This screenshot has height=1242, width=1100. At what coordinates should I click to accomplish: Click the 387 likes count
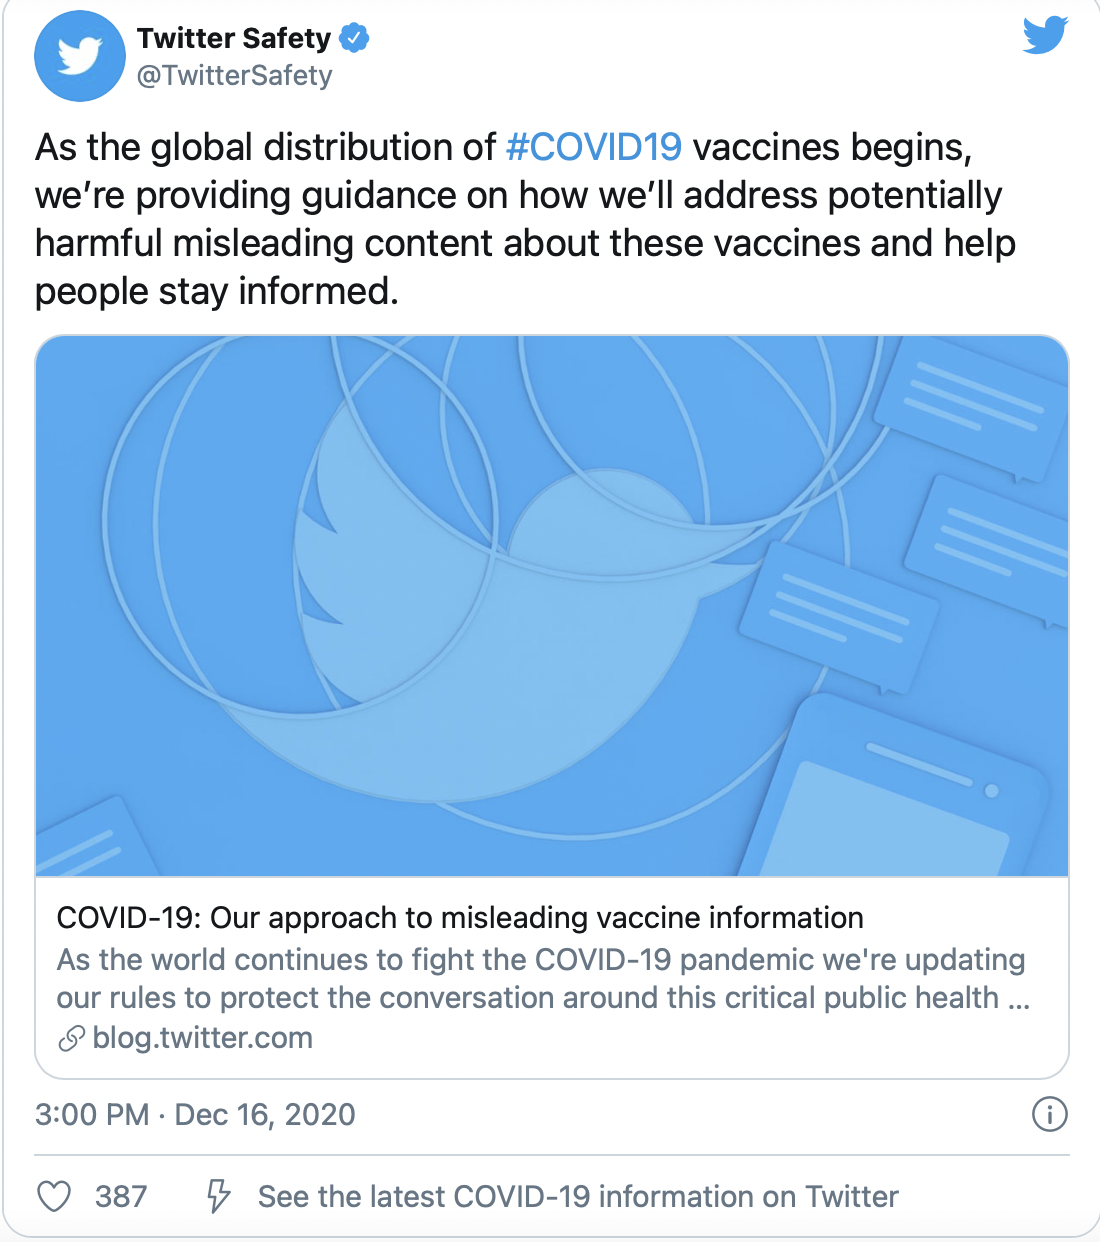121,1196
